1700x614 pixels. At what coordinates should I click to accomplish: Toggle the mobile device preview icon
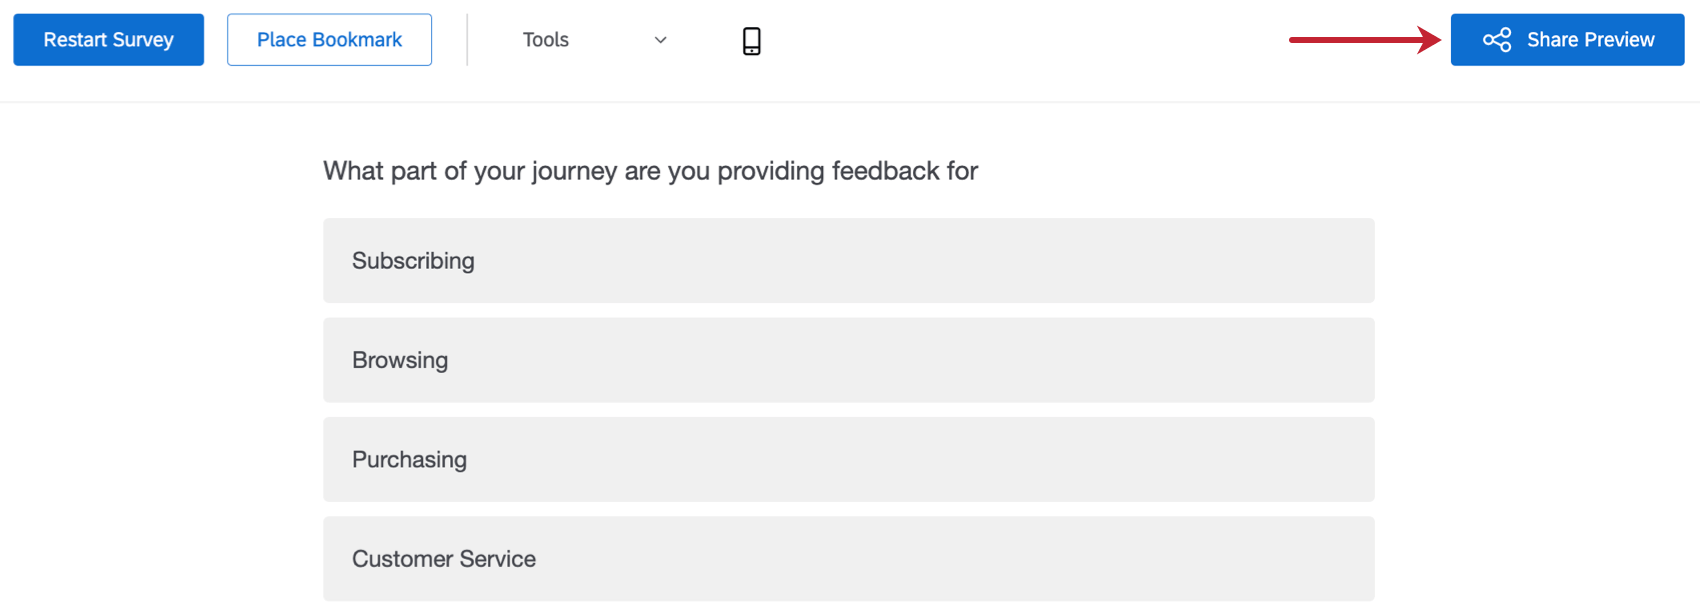[751, 40]
